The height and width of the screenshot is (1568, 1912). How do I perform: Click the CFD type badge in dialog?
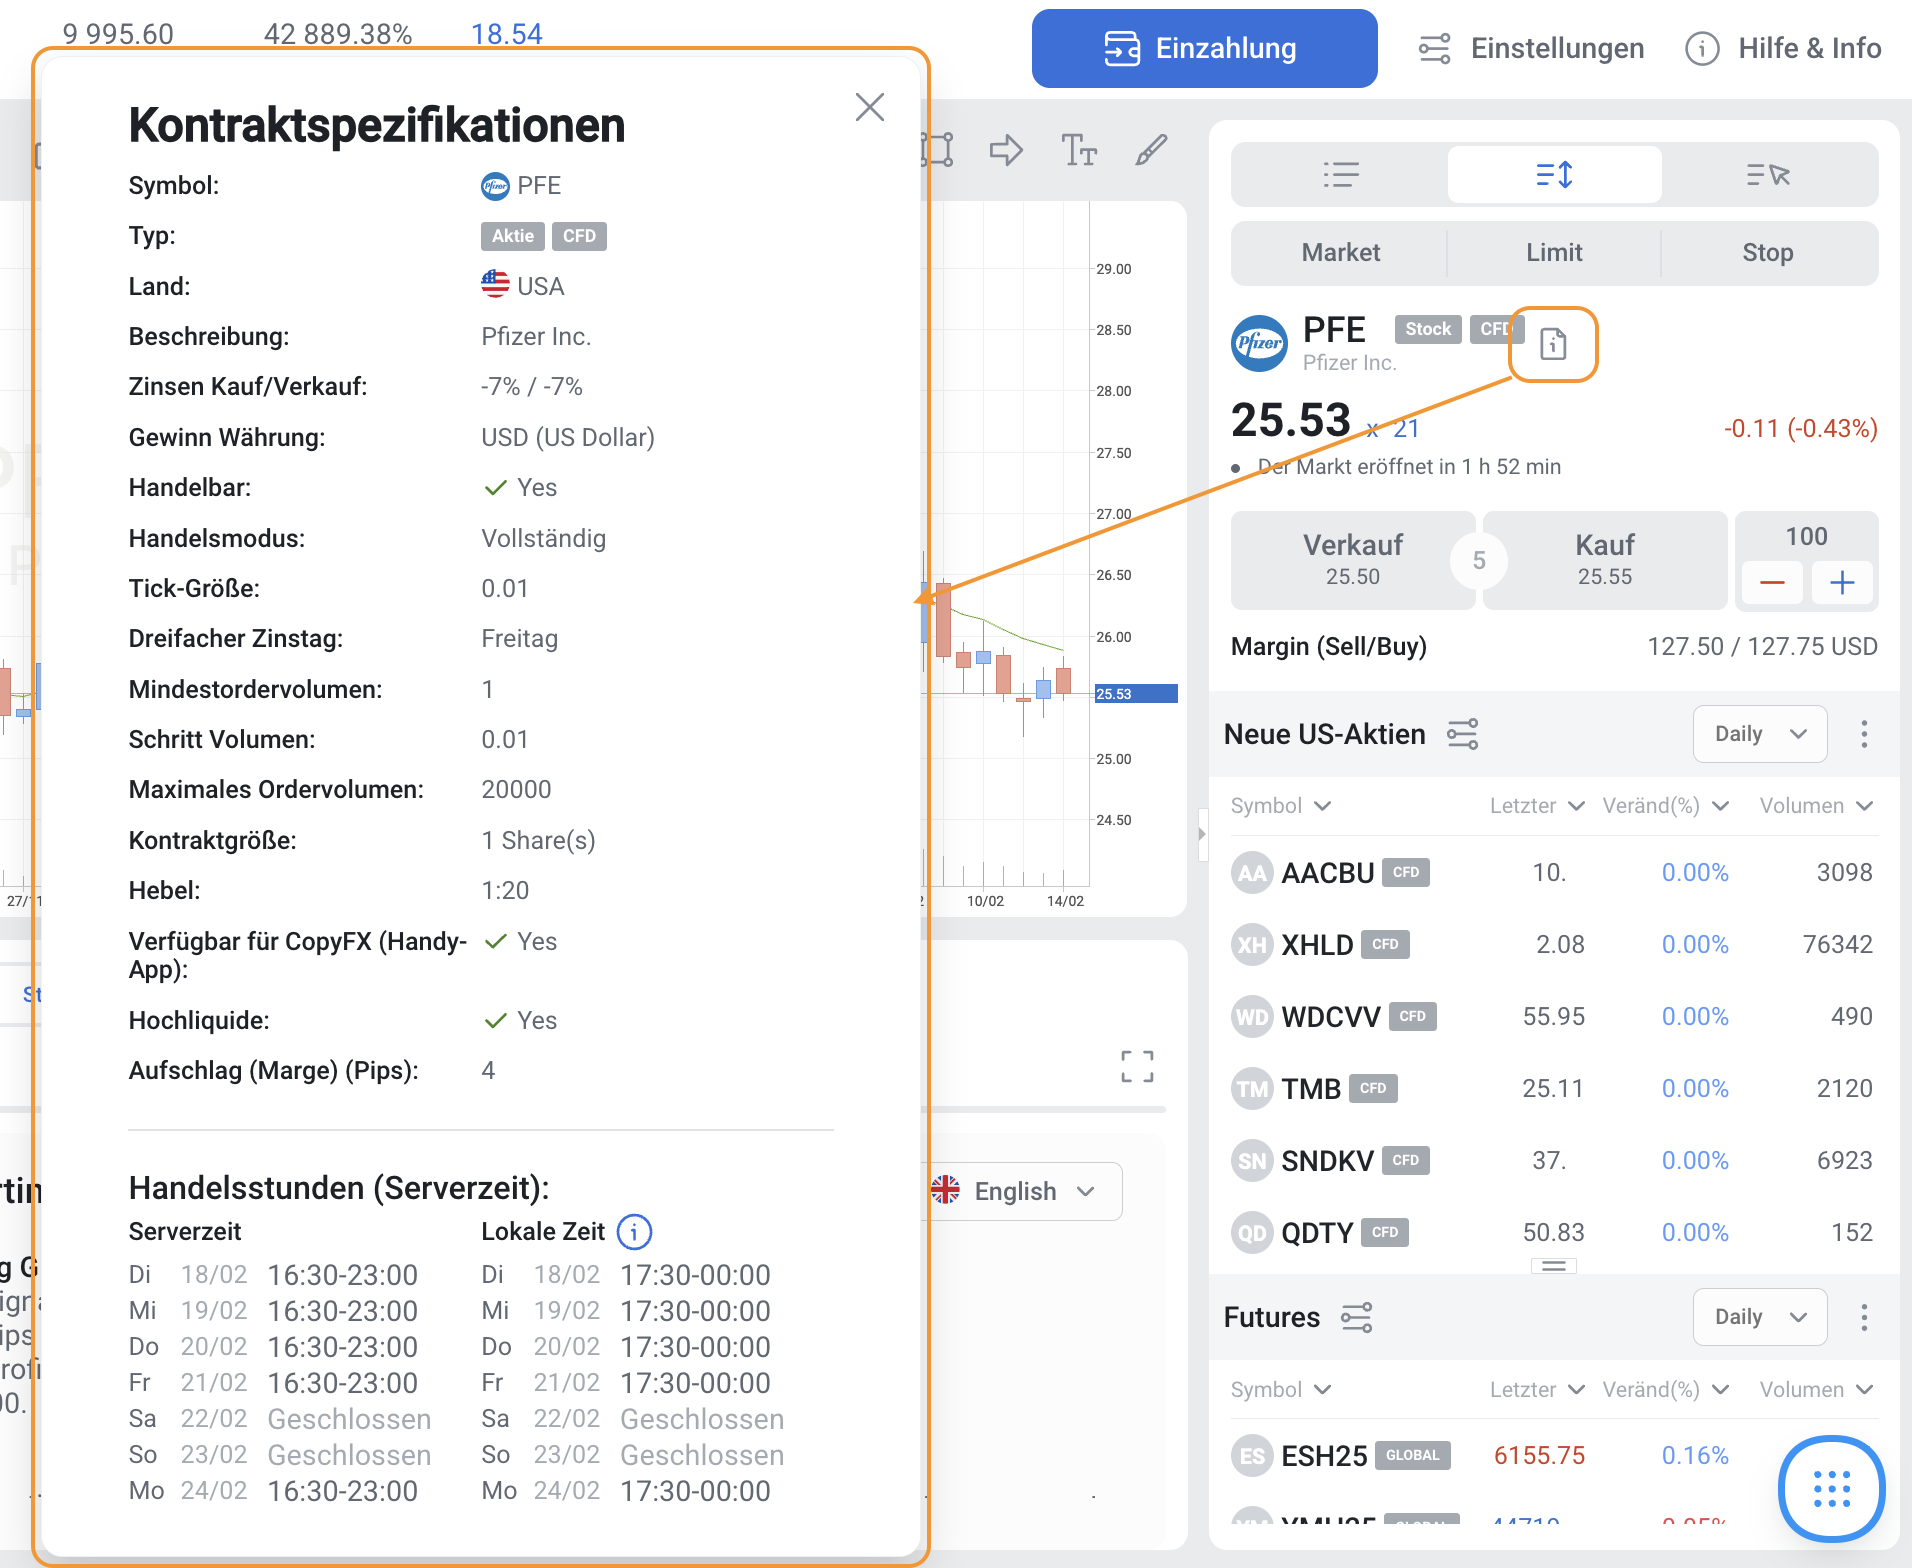(x=579, y=236)
